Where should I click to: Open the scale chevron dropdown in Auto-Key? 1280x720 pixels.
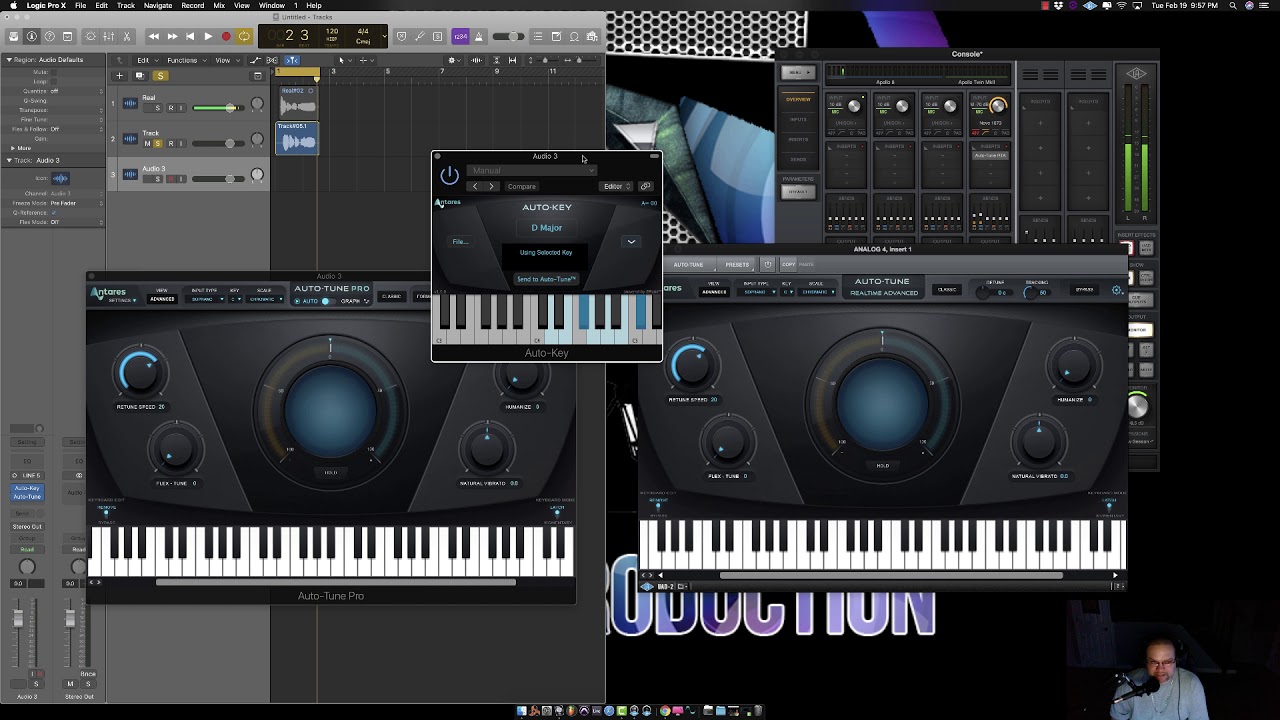point(631,241)
